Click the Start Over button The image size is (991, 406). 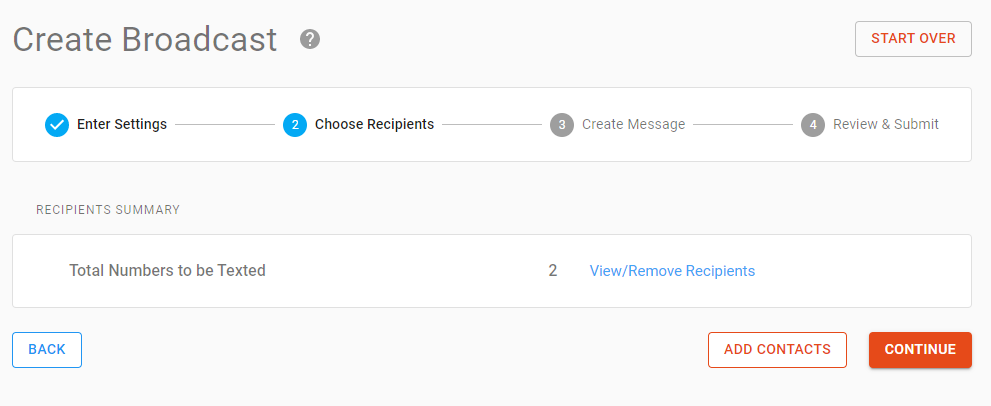(913, 39)
